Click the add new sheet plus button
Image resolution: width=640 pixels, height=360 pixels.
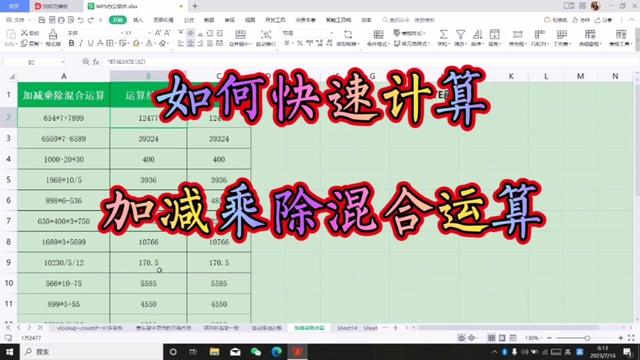tap(395, 328)
